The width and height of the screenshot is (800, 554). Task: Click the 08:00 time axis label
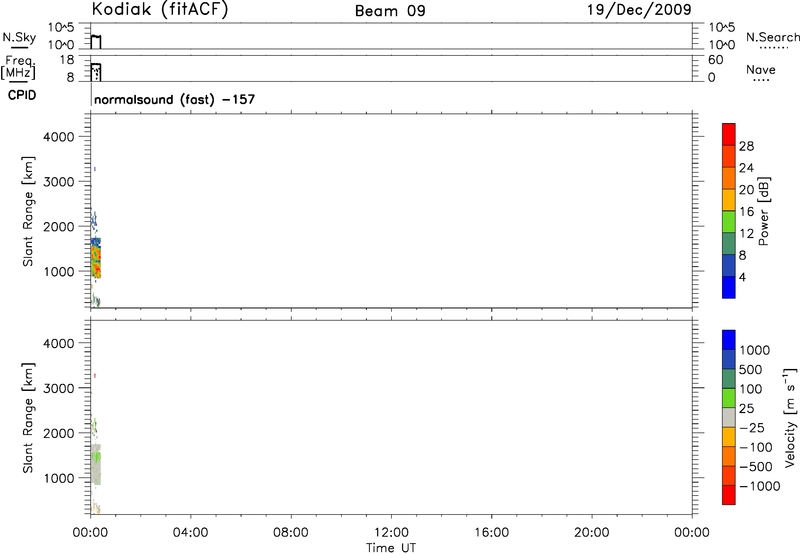point(291,533)
